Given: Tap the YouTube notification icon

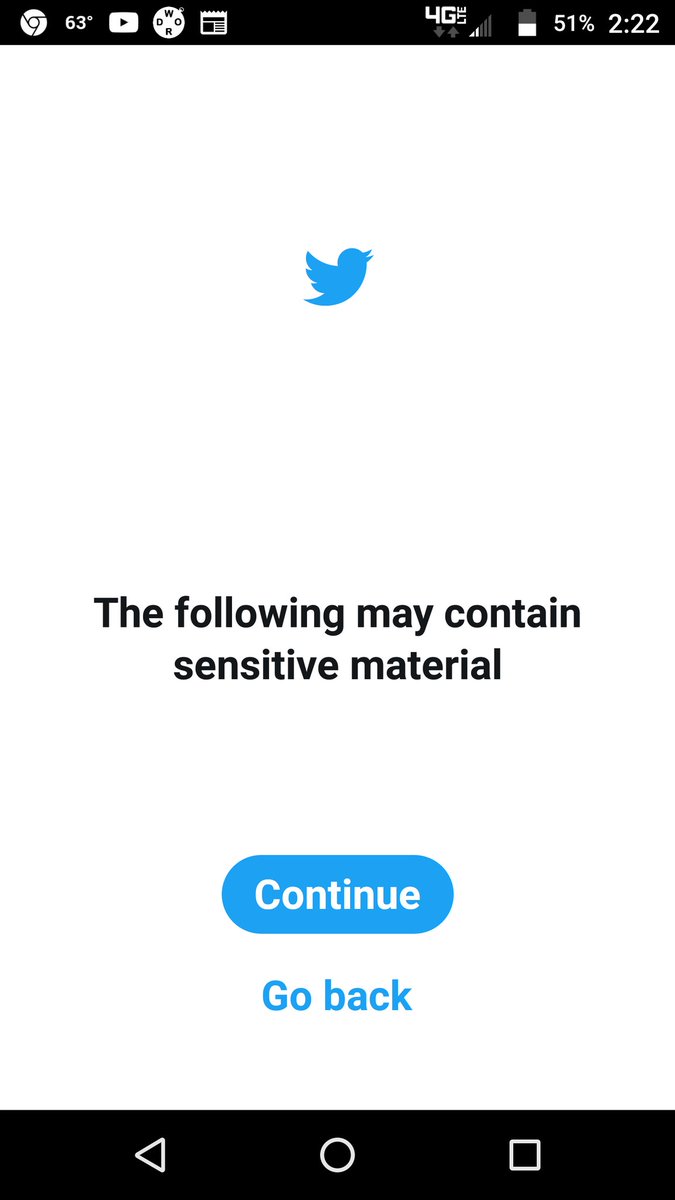Looking at the screenshot, I should [124, 22].
